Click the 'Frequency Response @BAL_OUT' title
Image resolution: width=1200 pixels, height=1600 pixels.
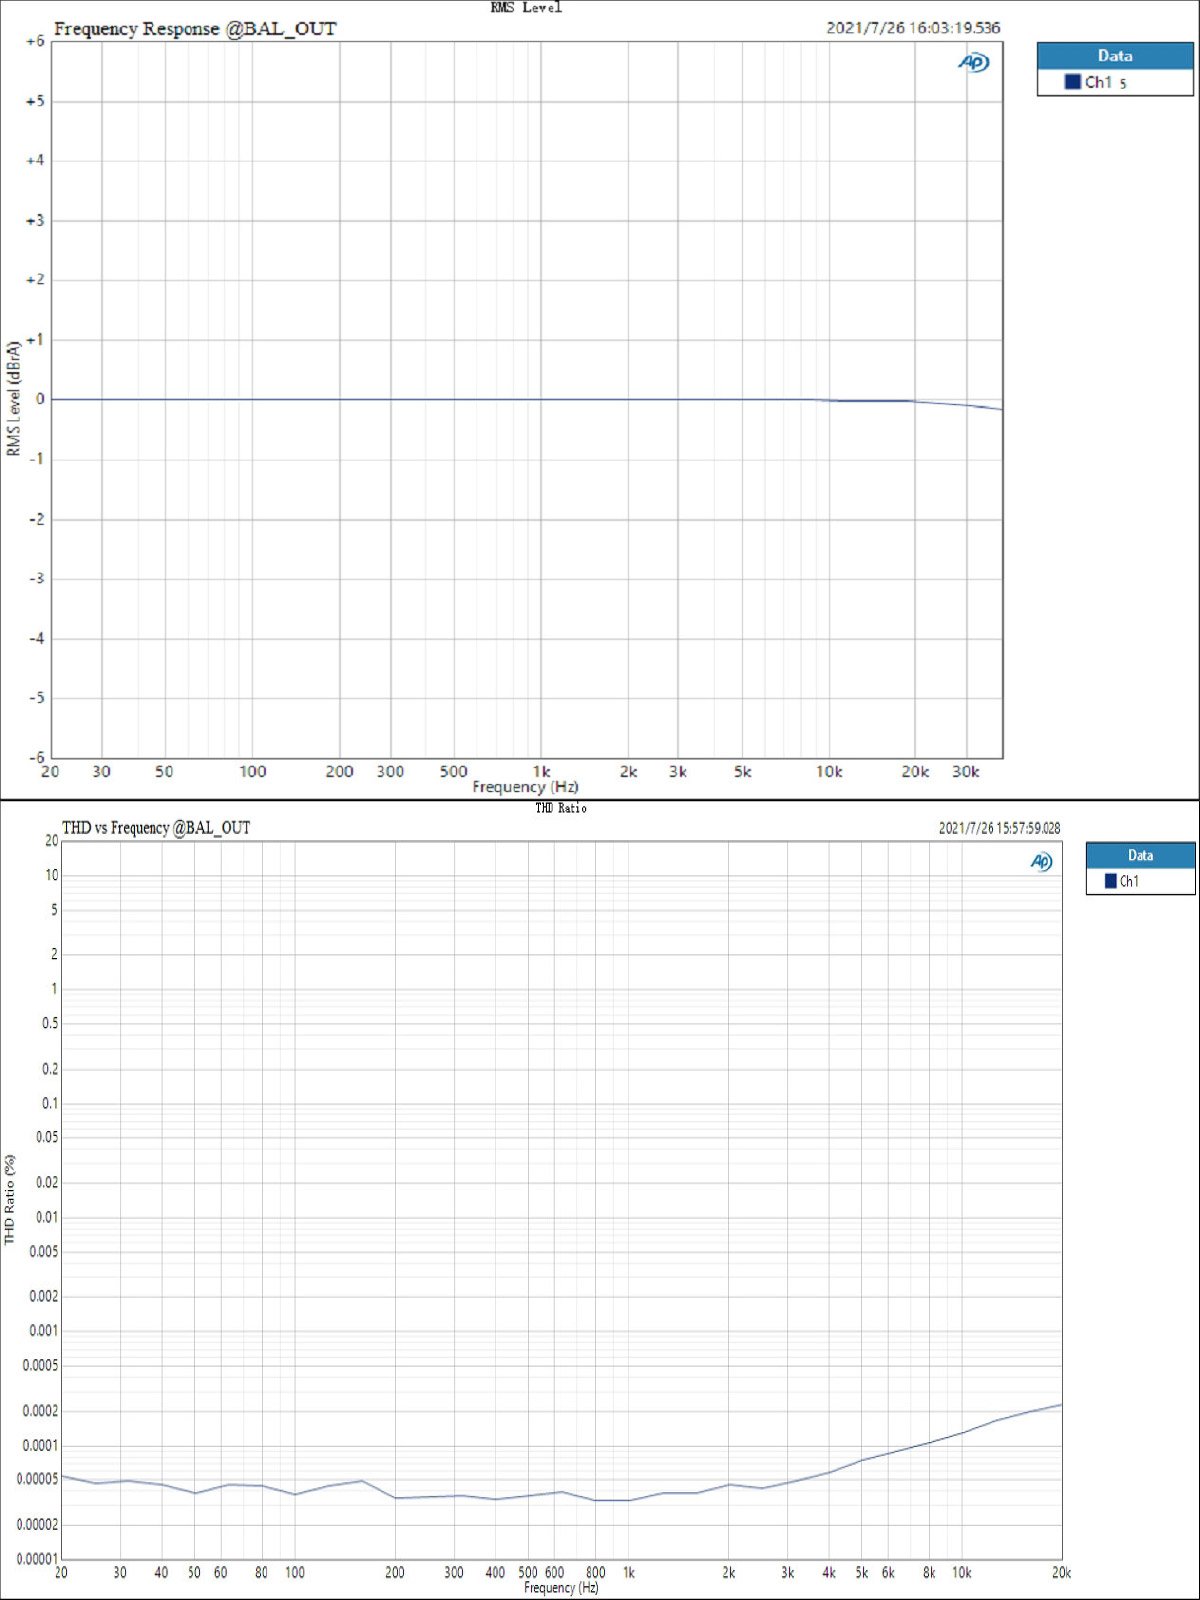pos(195,29)
